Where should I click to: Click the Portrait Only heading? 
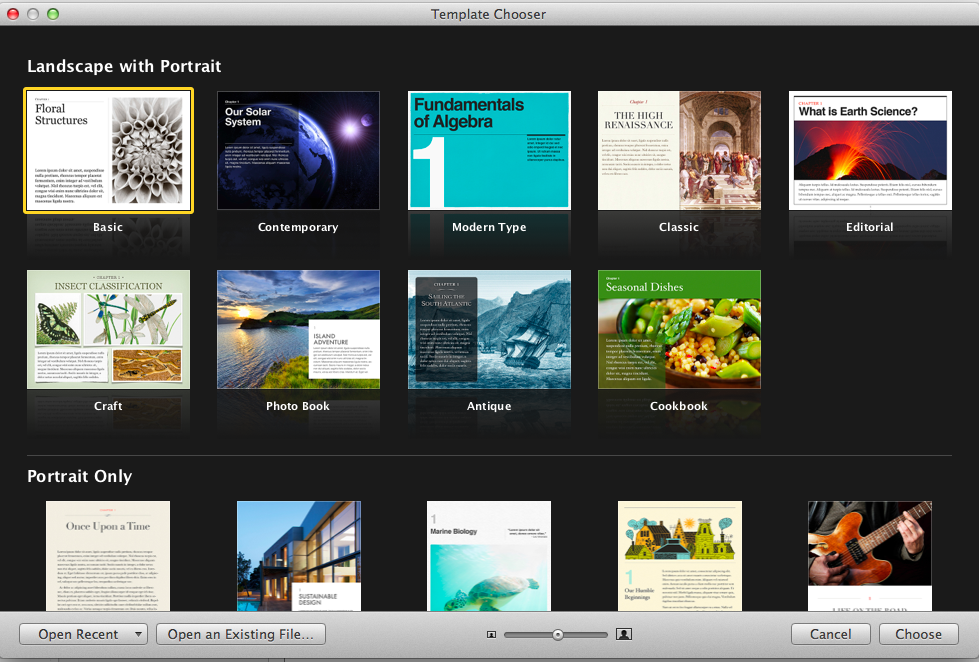click(x=80, y=476)
